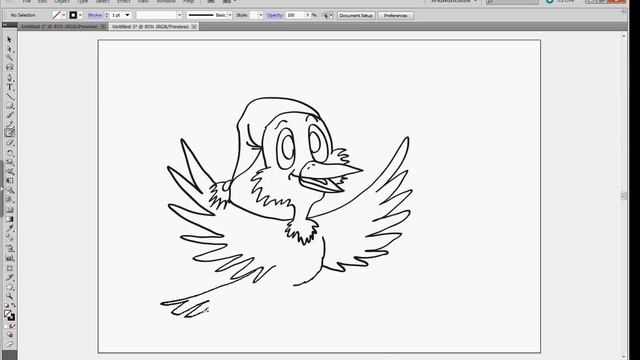Select the Artboard tool

point(9,268)
